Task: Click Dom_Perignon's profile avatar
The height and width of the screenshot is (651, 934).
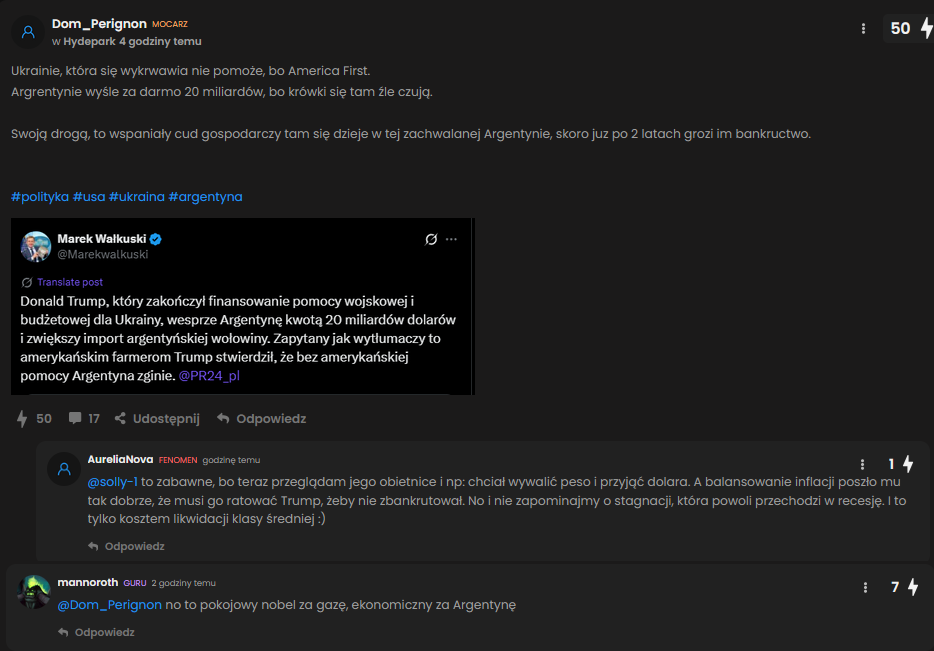Action: click(28, 32)
